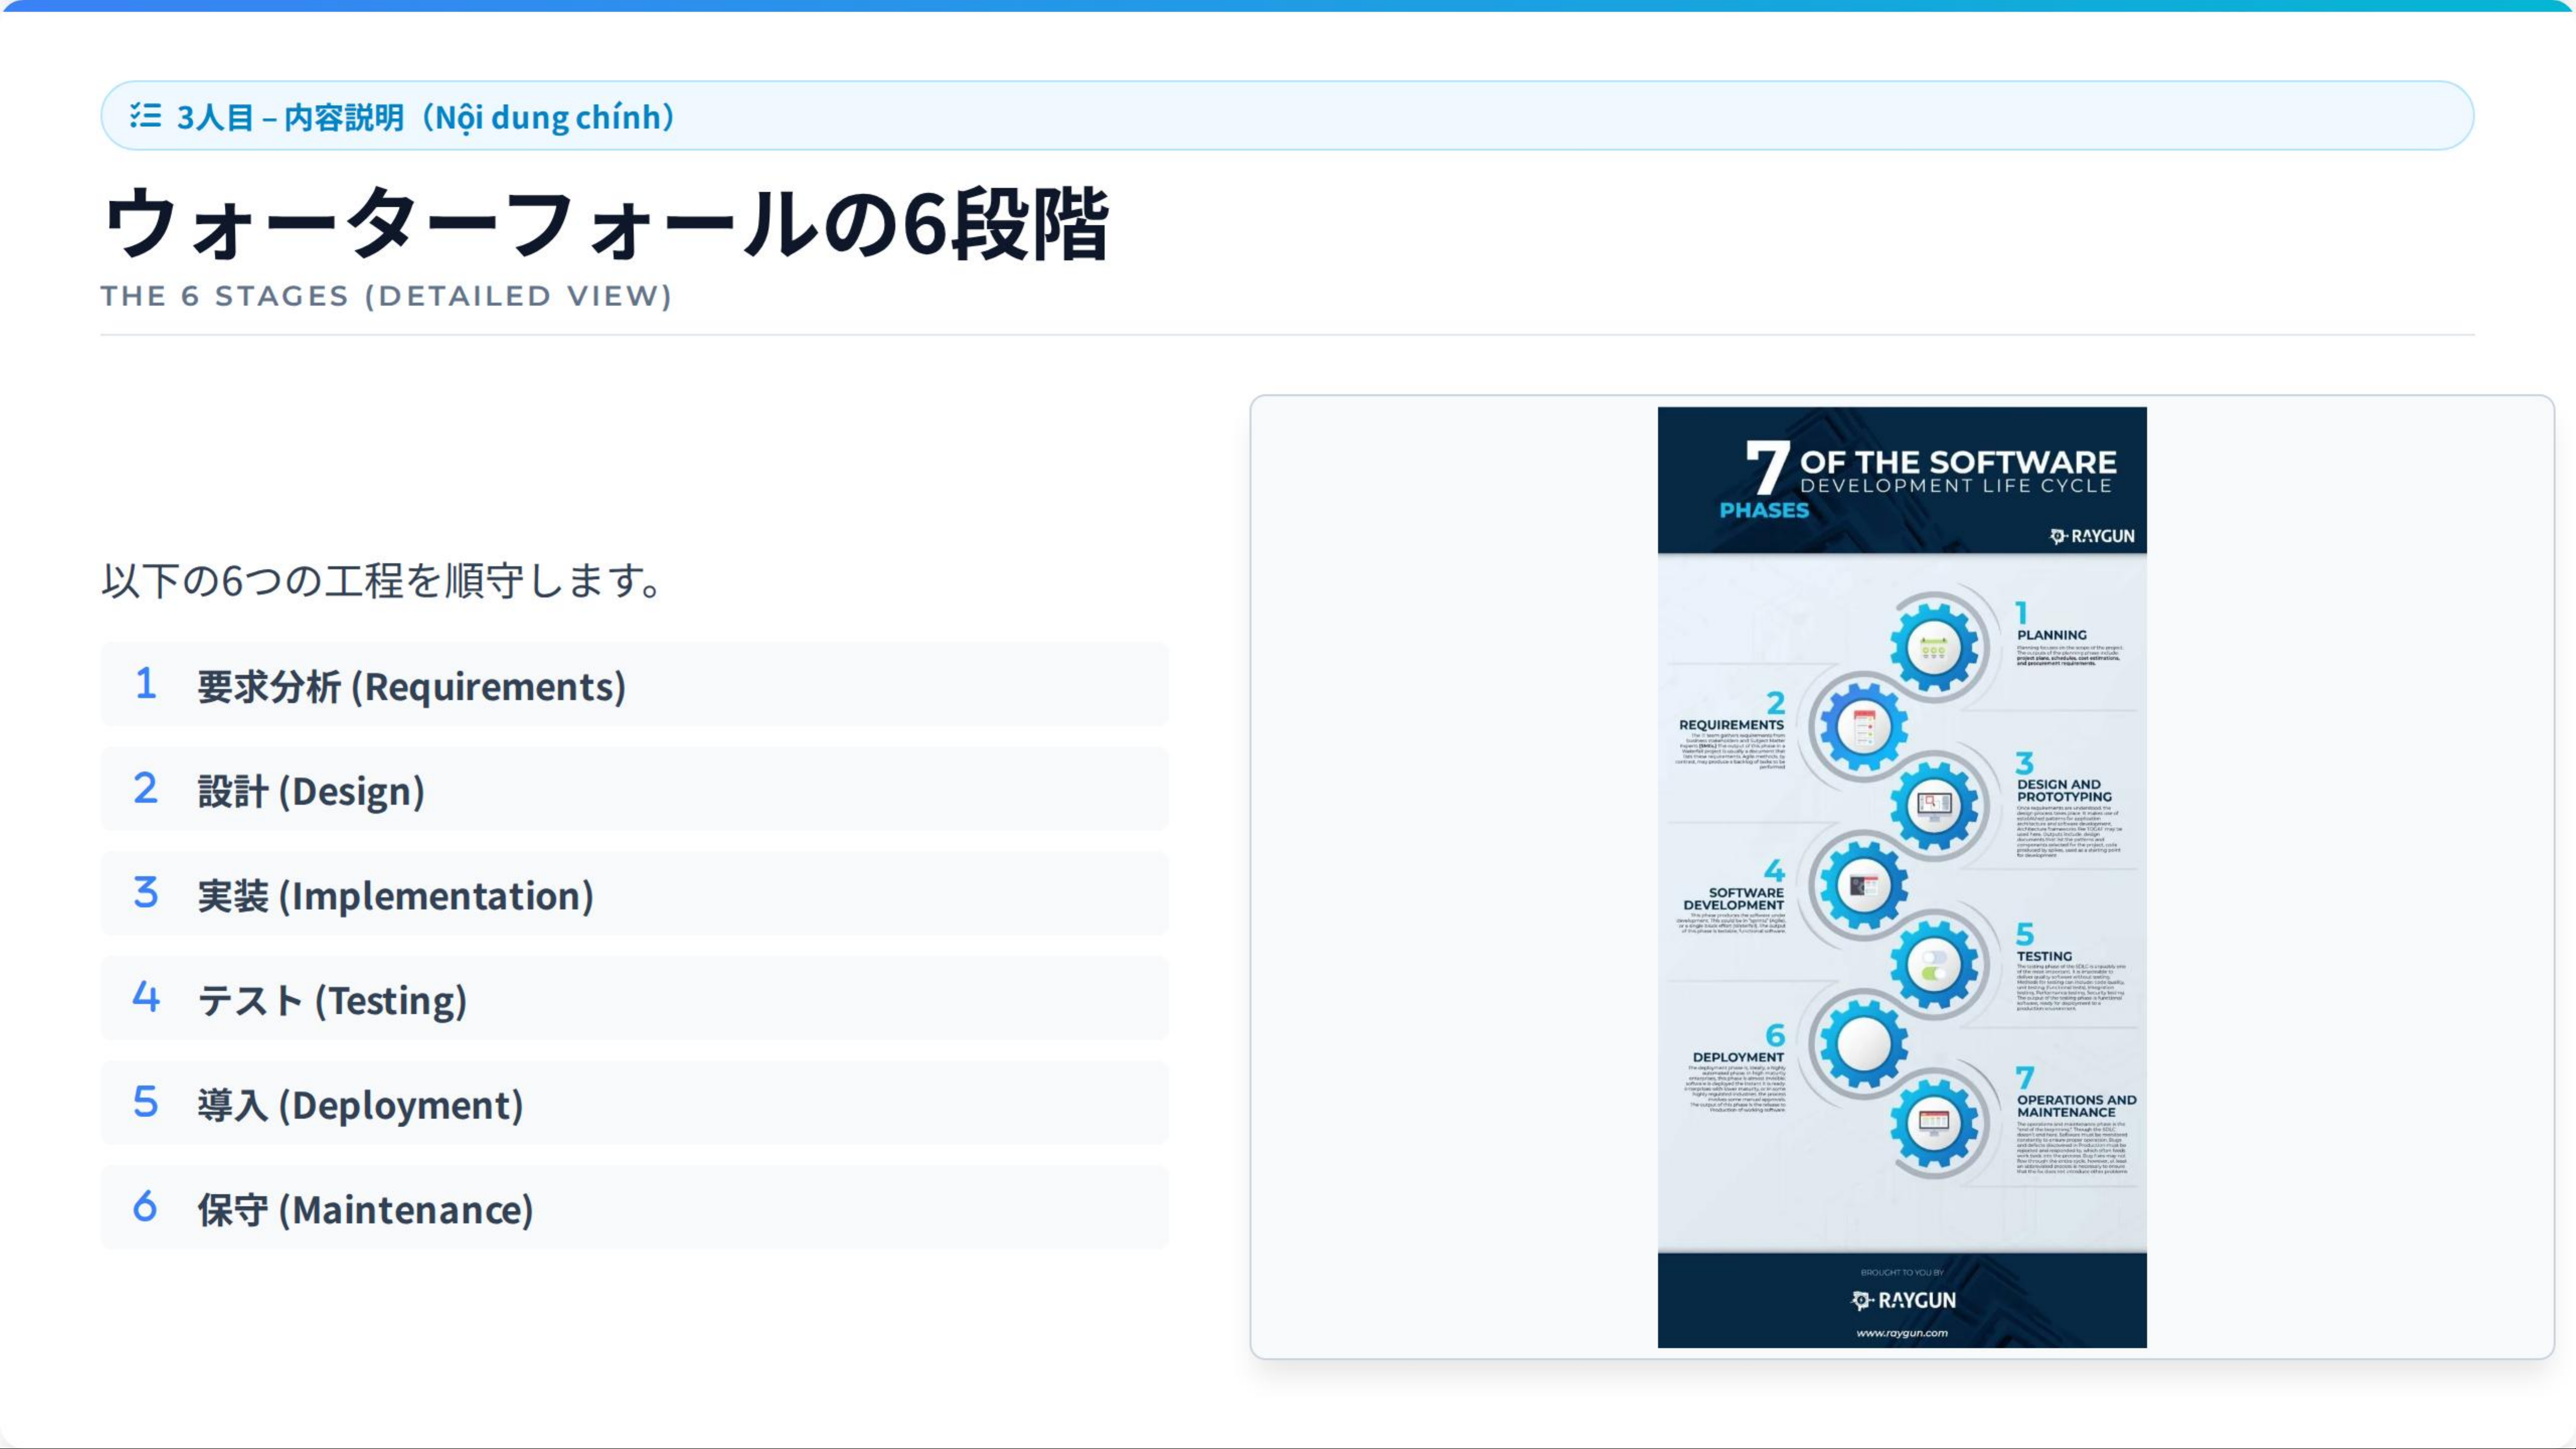The height and width of the screenshot is (1449, 2576).
Task: Select the 導入 (Deployment) list item
Action: pyautogui.click(x=634, y=1104)
